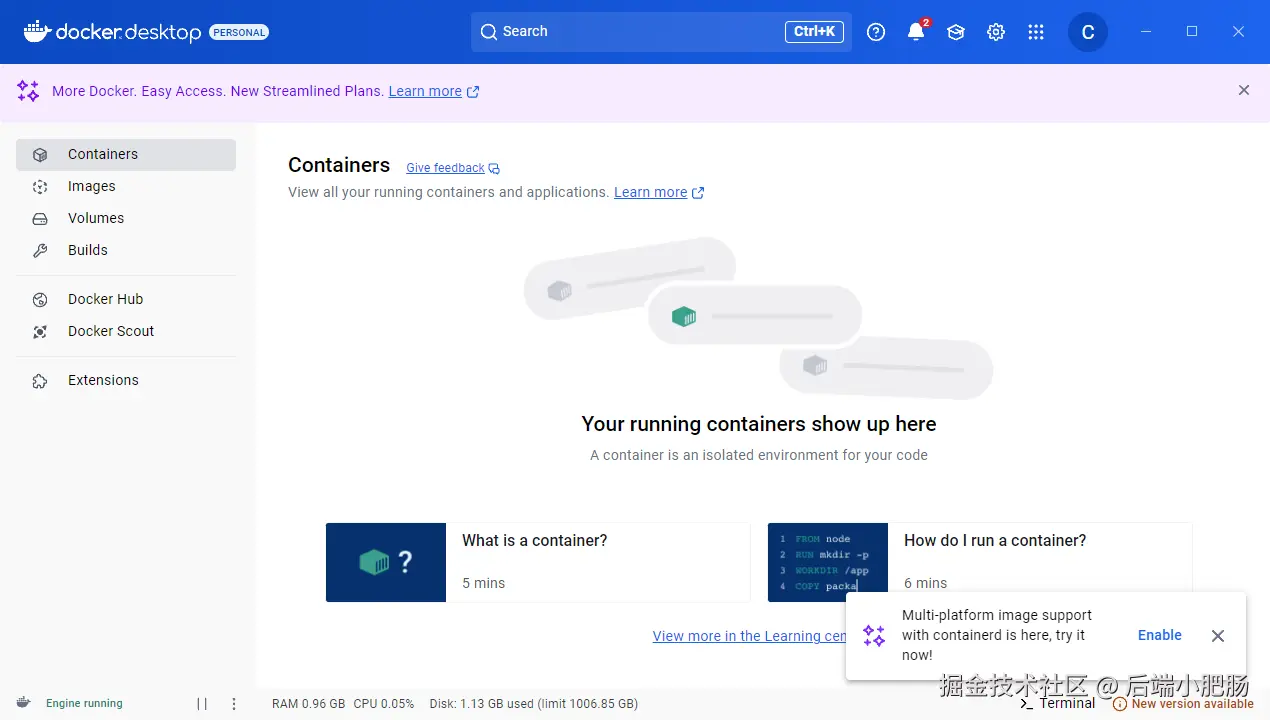Viewport: 1270px width, 720px height.
Task: Click the Volumes disk icon in the sidebar
Action: (40, 219)
